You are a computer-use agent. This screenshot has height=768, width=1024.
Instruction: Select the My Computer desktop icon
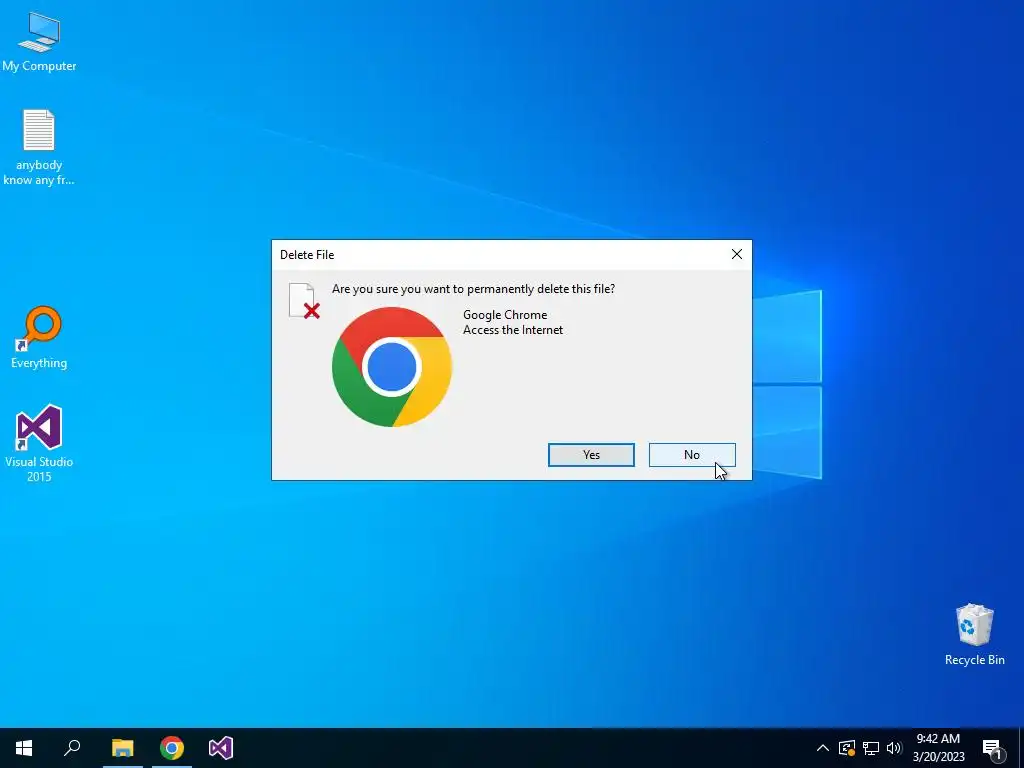coord(39,41)
